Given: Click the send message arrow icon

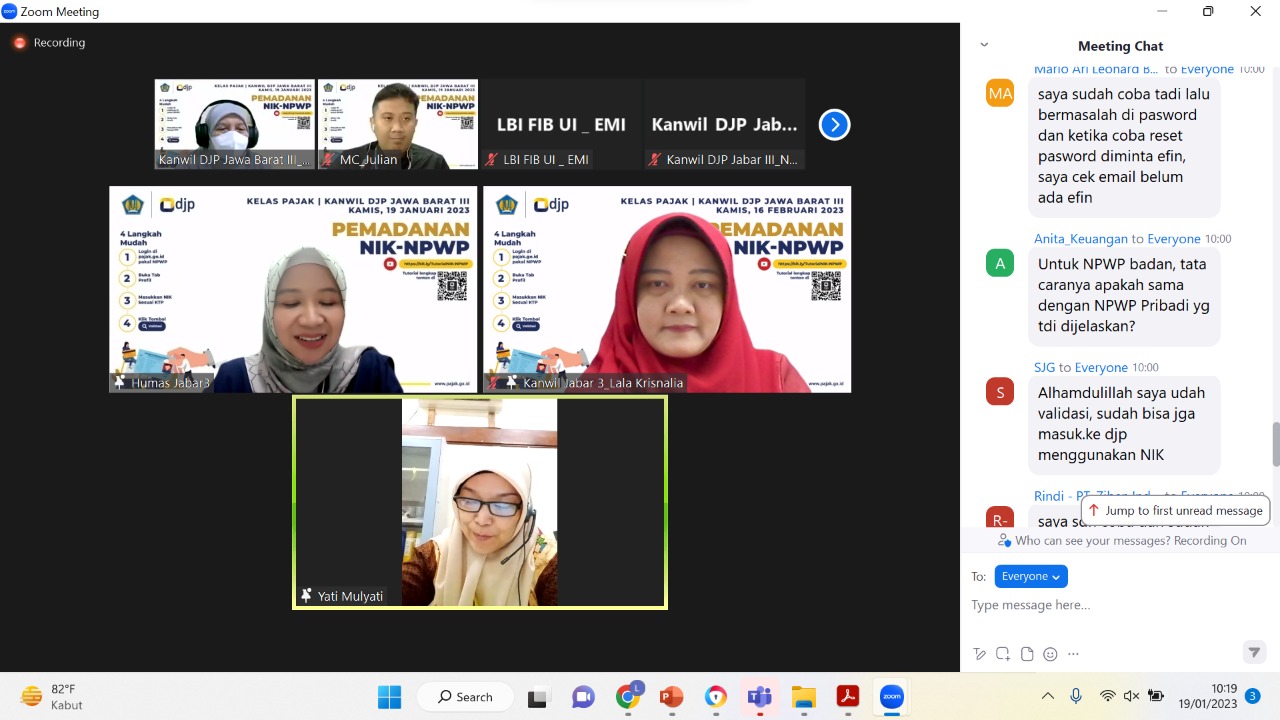Looking at the screenshot, I should coord(1254,653).
